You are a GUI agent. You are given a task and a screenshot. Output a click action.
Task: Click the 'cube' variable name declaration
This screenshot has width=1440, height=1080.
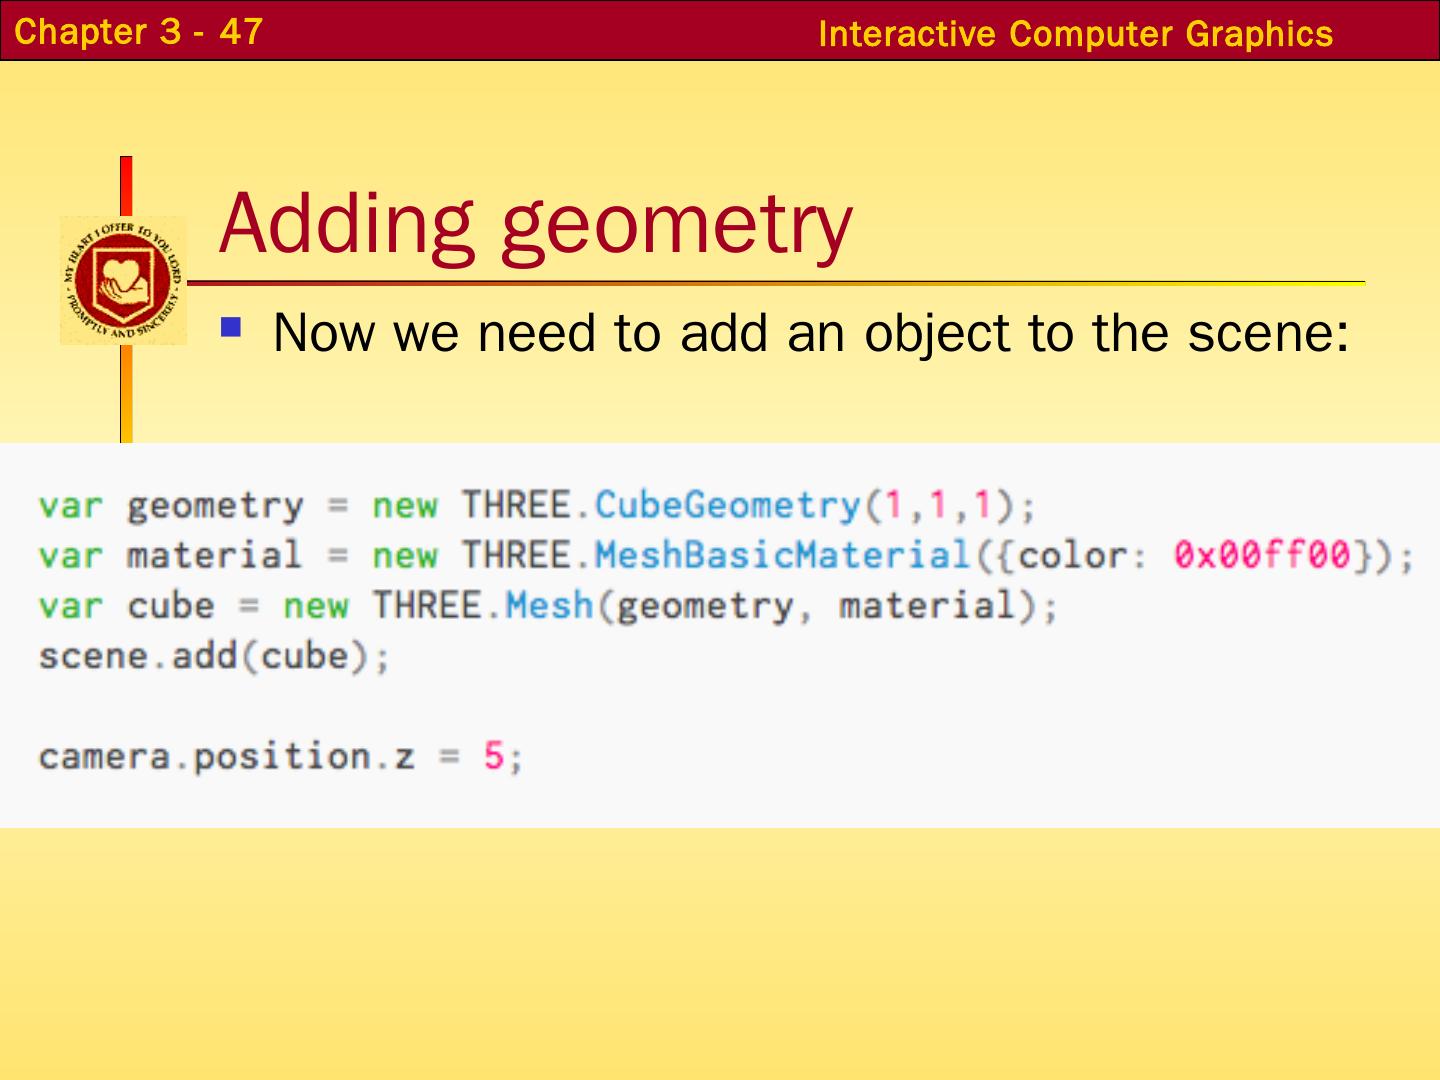[x=171, y=606]
